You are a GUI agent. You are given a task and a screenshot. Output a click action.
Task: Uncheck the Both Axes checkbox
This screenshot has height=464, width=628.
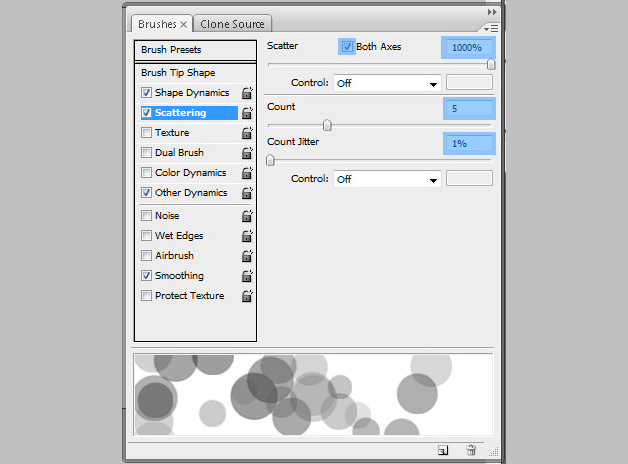click(347, 46)
